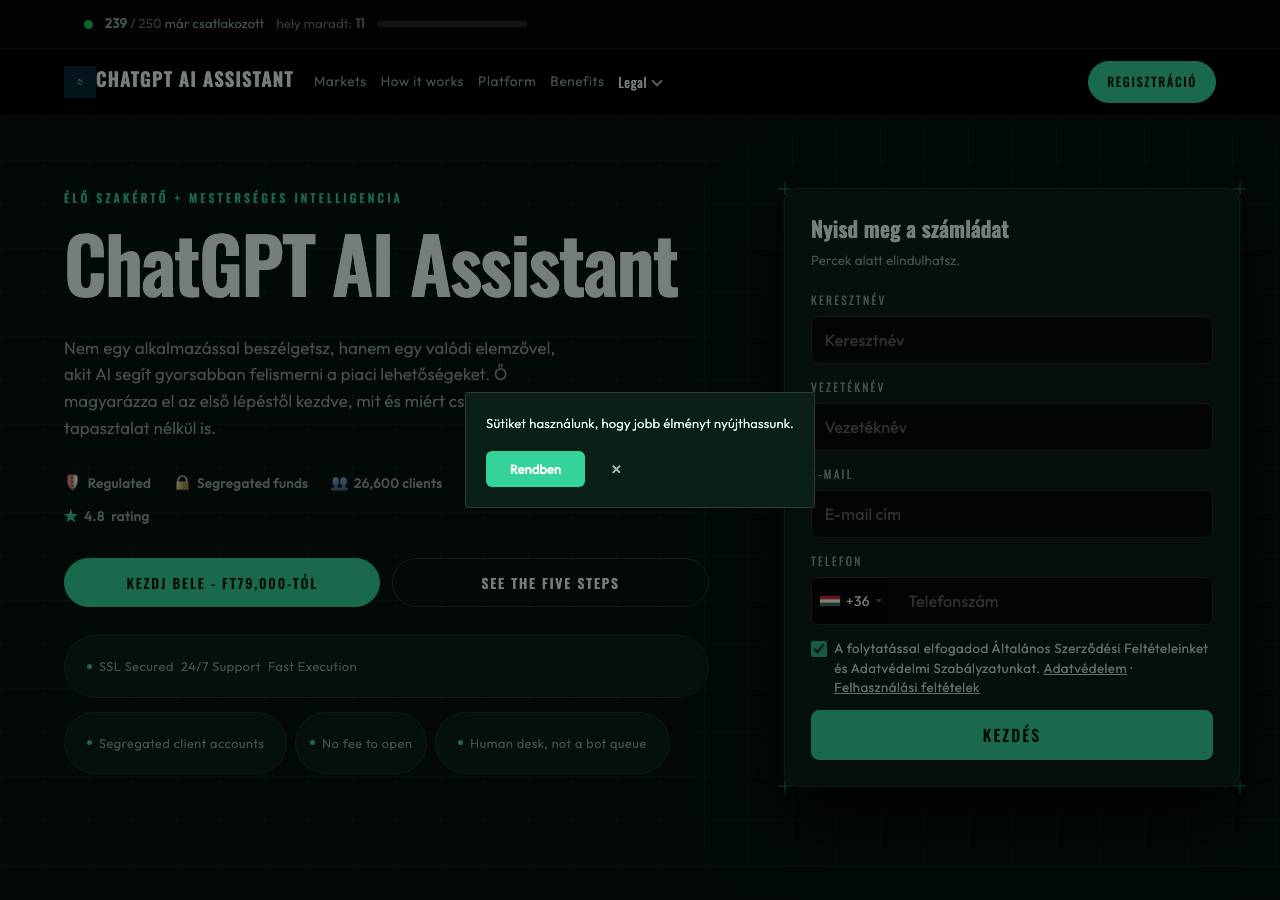Click the Regisztráció button
Screen dimensions: 1280x900
click(1152, 82)
